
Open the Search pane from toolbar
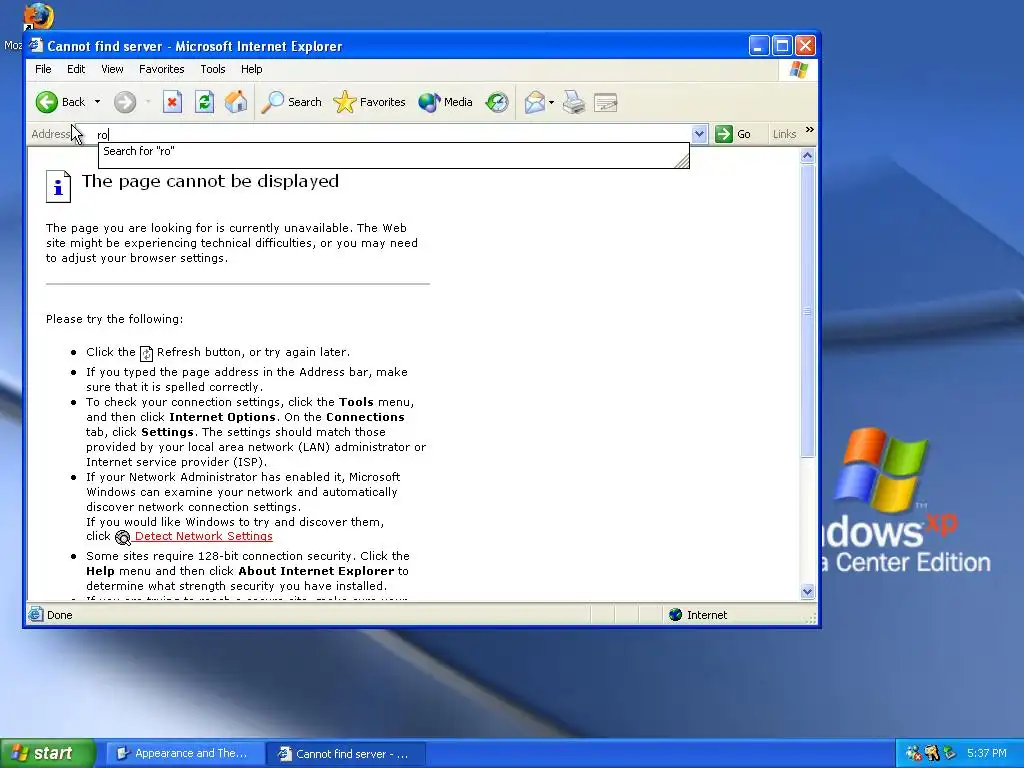[x=291, y=102]
